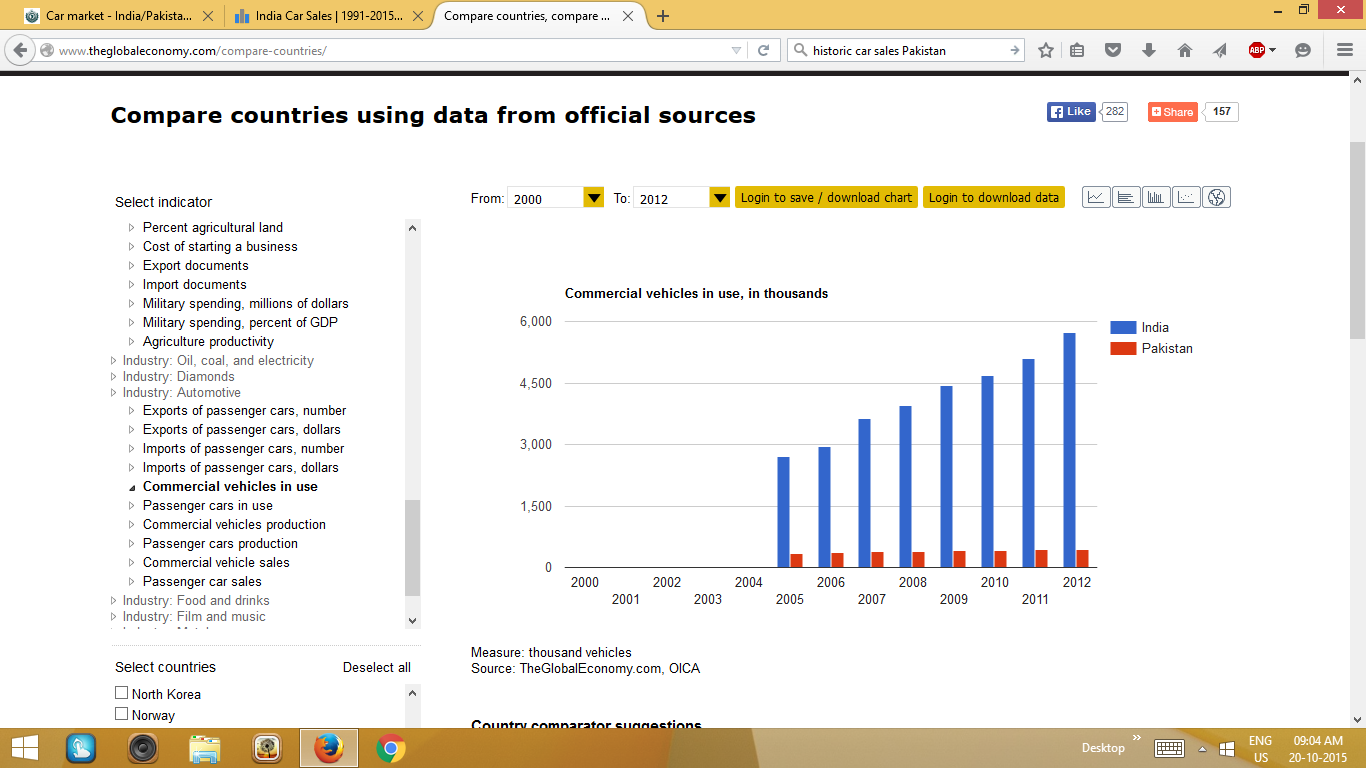This screenshot has width=1366, height=768.
Task: Open Windows Start menu
Action: [24, 748]
